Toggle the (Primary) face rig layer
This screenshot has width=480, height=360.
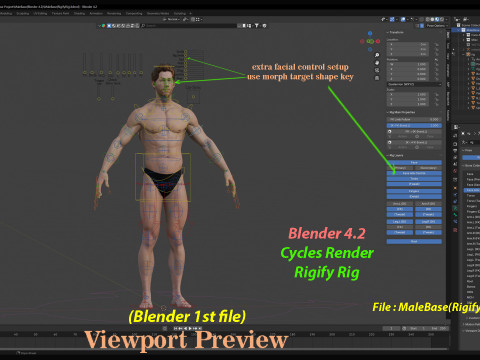tap(400, 168)
